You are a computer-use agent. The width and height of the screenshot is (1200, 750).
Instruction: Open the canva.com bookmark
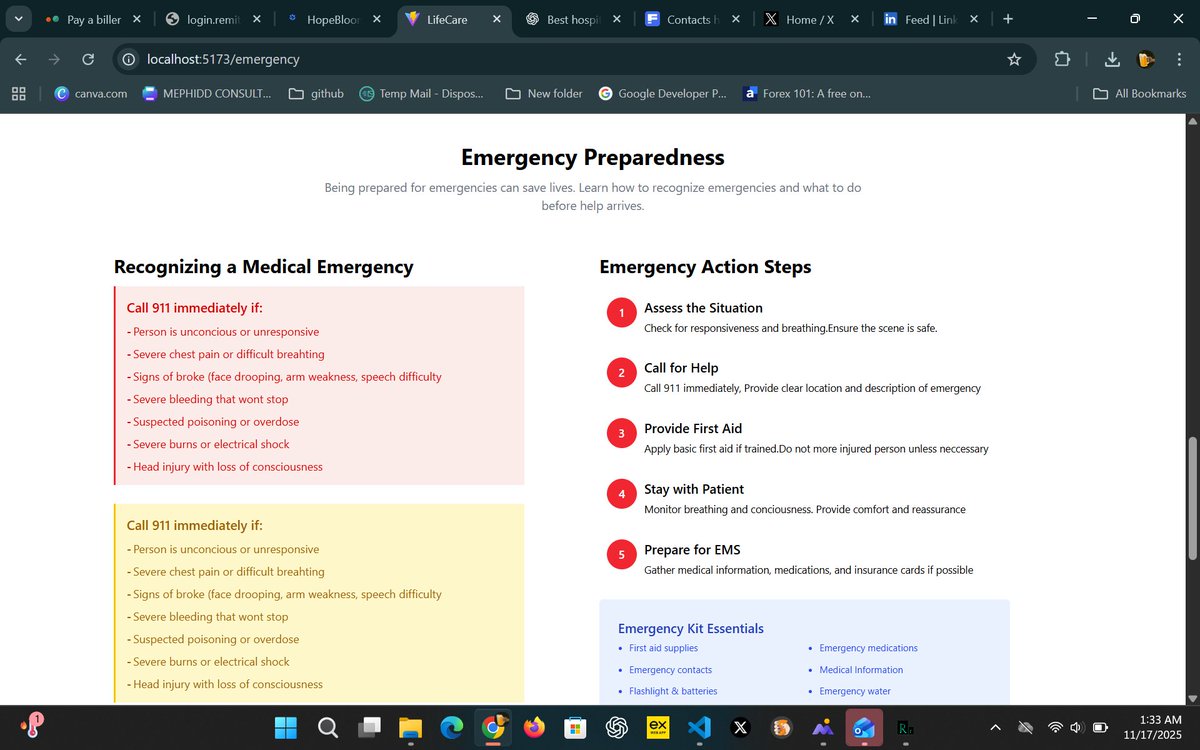(90, 93)
